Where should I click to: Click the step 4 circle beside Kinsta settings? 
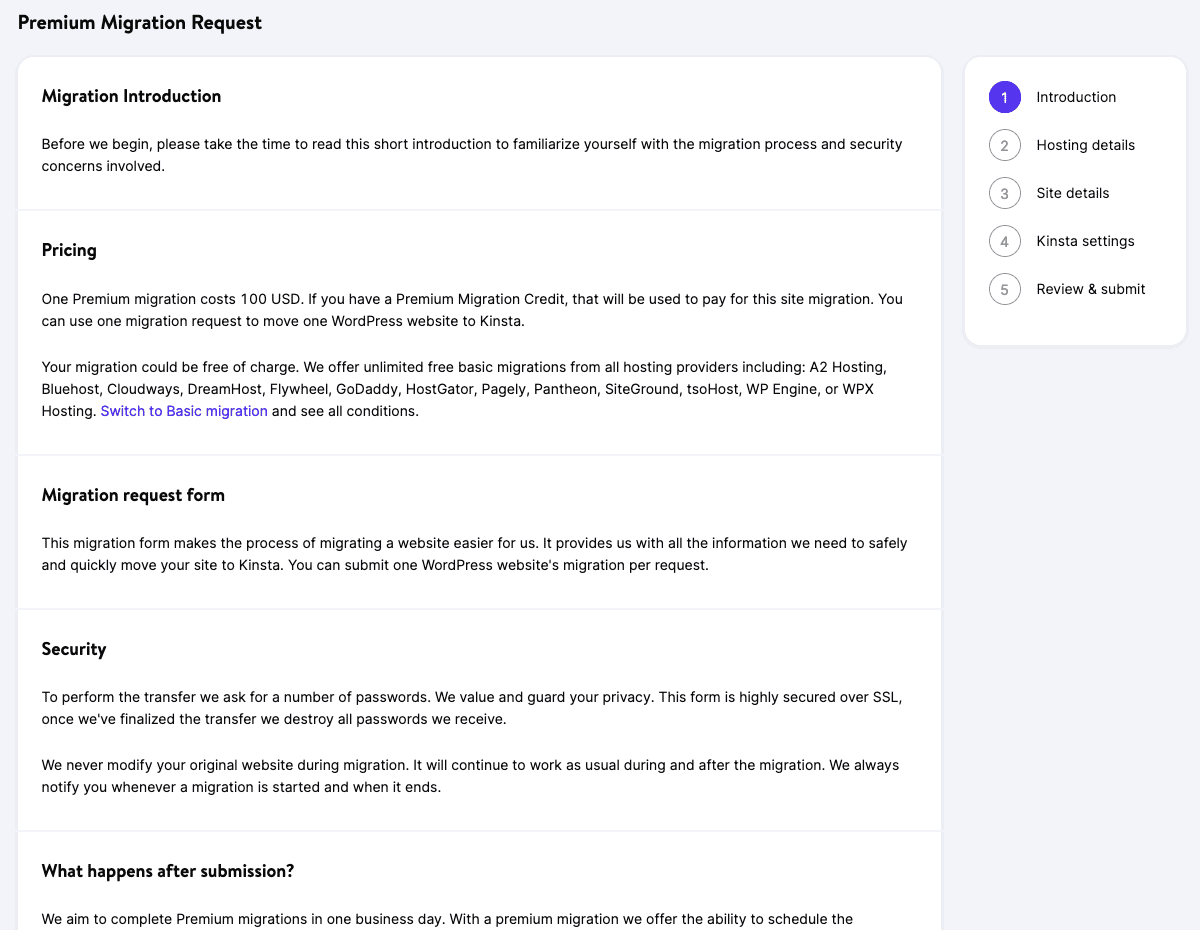1004,241
